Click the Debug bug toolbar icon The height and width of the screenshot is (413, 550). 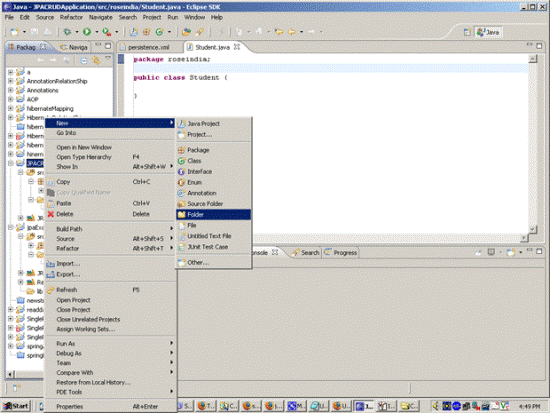[x=67, y=32]
